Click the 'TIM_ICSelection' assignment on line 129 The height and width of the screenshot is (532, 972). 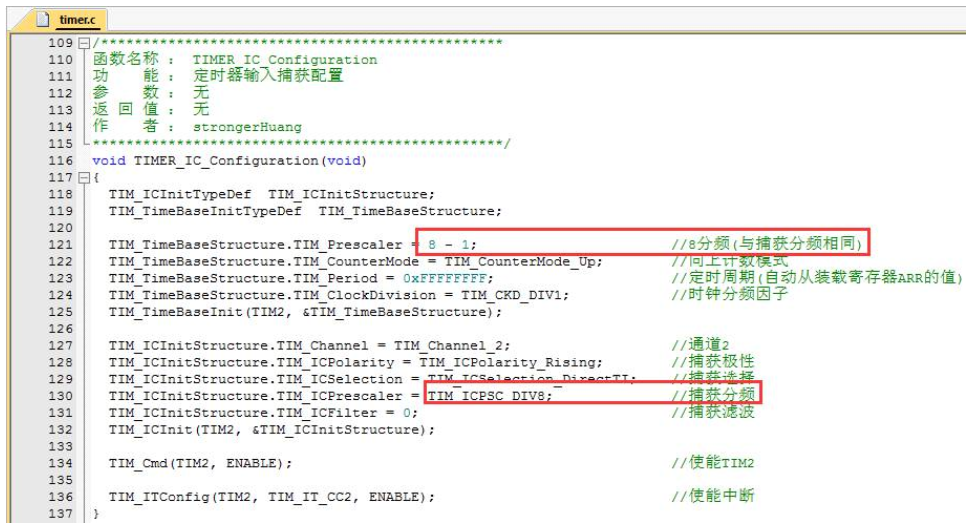373,379
